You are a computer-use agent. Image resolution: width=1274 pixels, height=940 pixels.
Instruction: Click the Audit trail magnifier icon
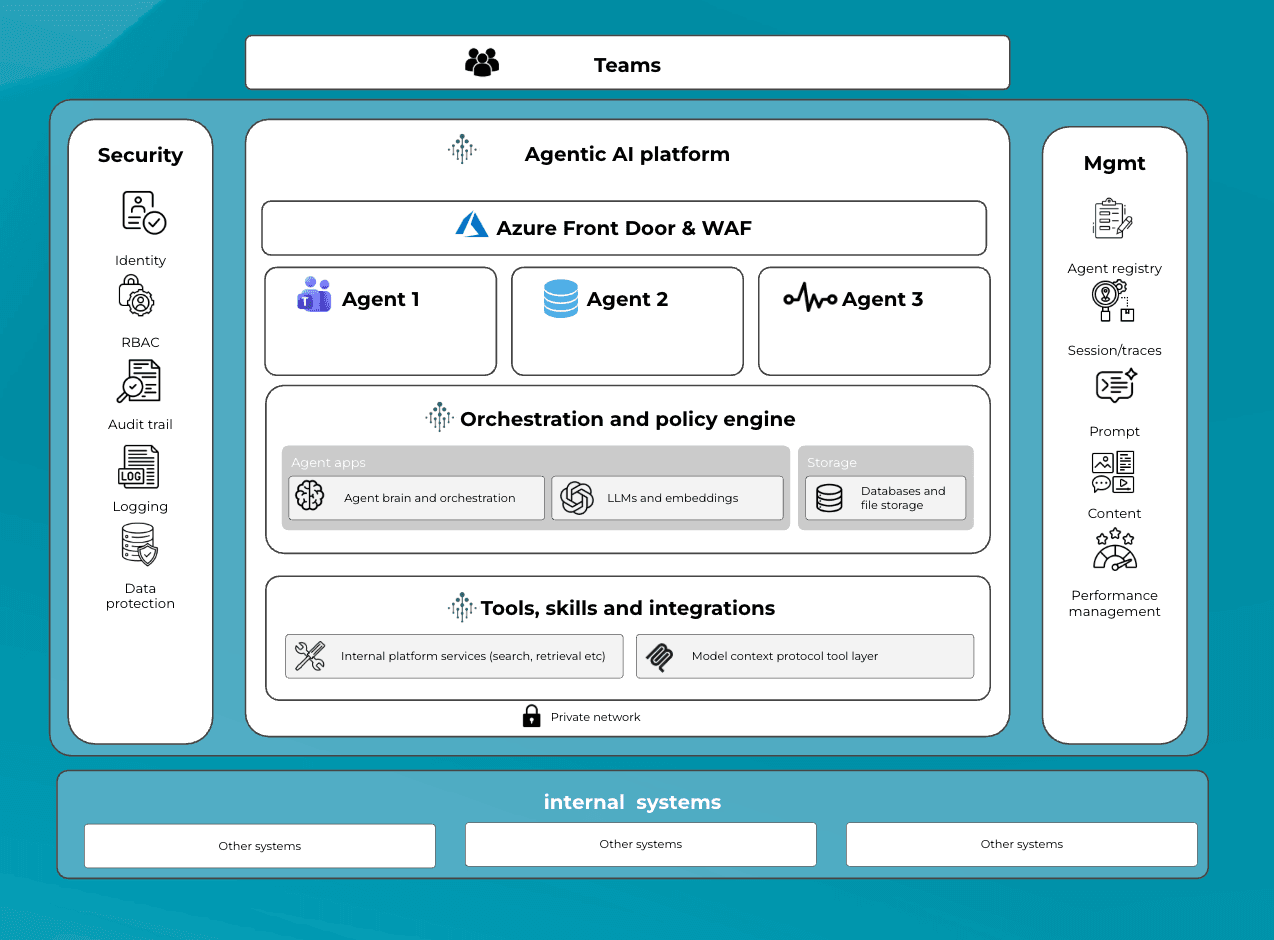(140, 381)
